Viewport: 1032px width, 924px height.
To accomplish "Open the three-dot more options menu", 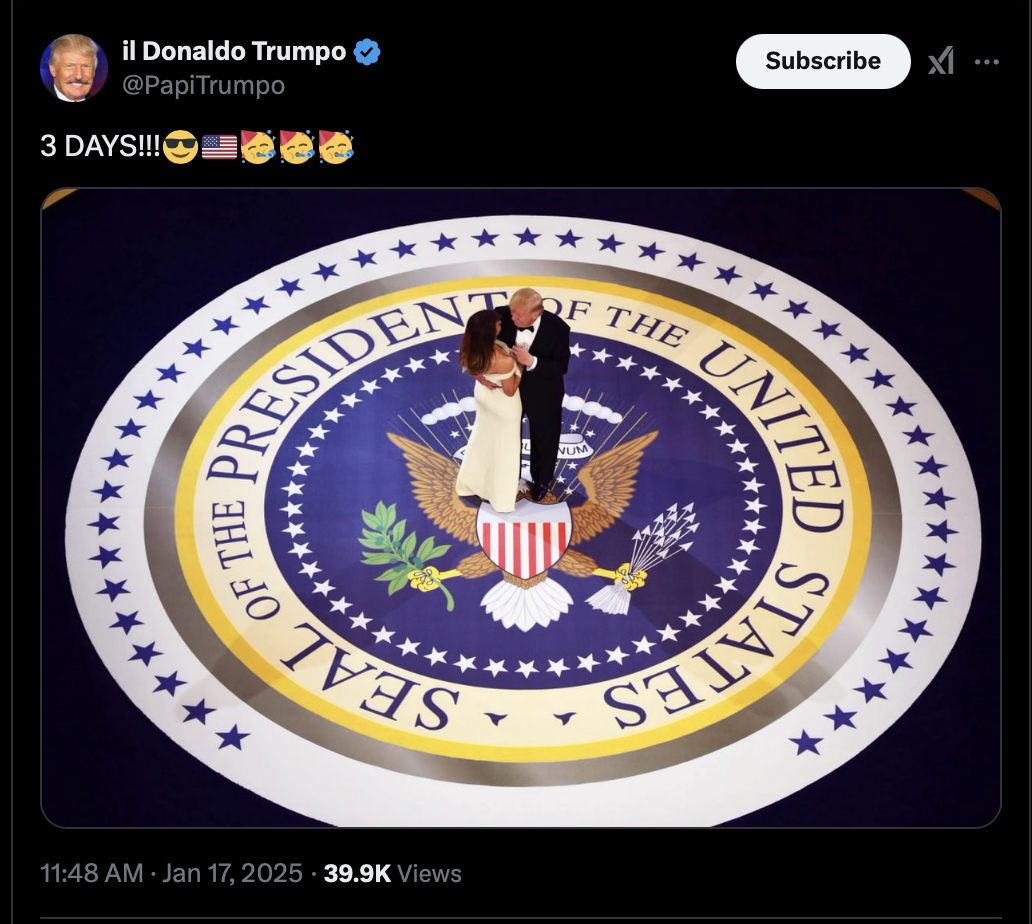I will (987, 62).
